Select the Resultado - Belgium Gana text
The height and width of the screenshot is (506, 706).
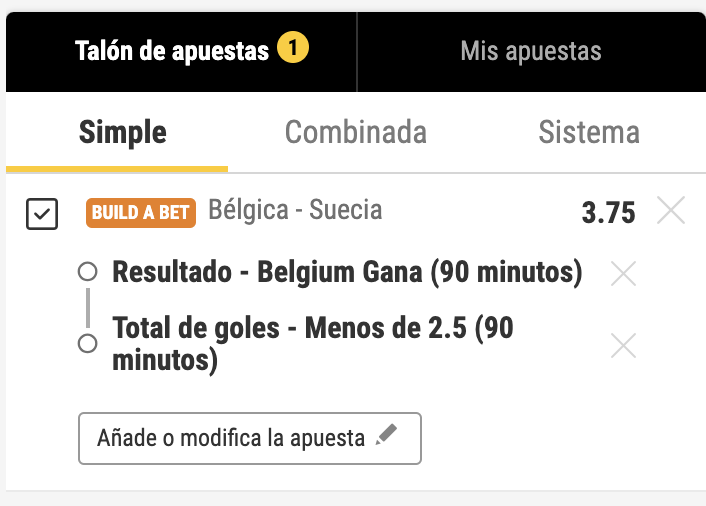[x=347, y=272]
